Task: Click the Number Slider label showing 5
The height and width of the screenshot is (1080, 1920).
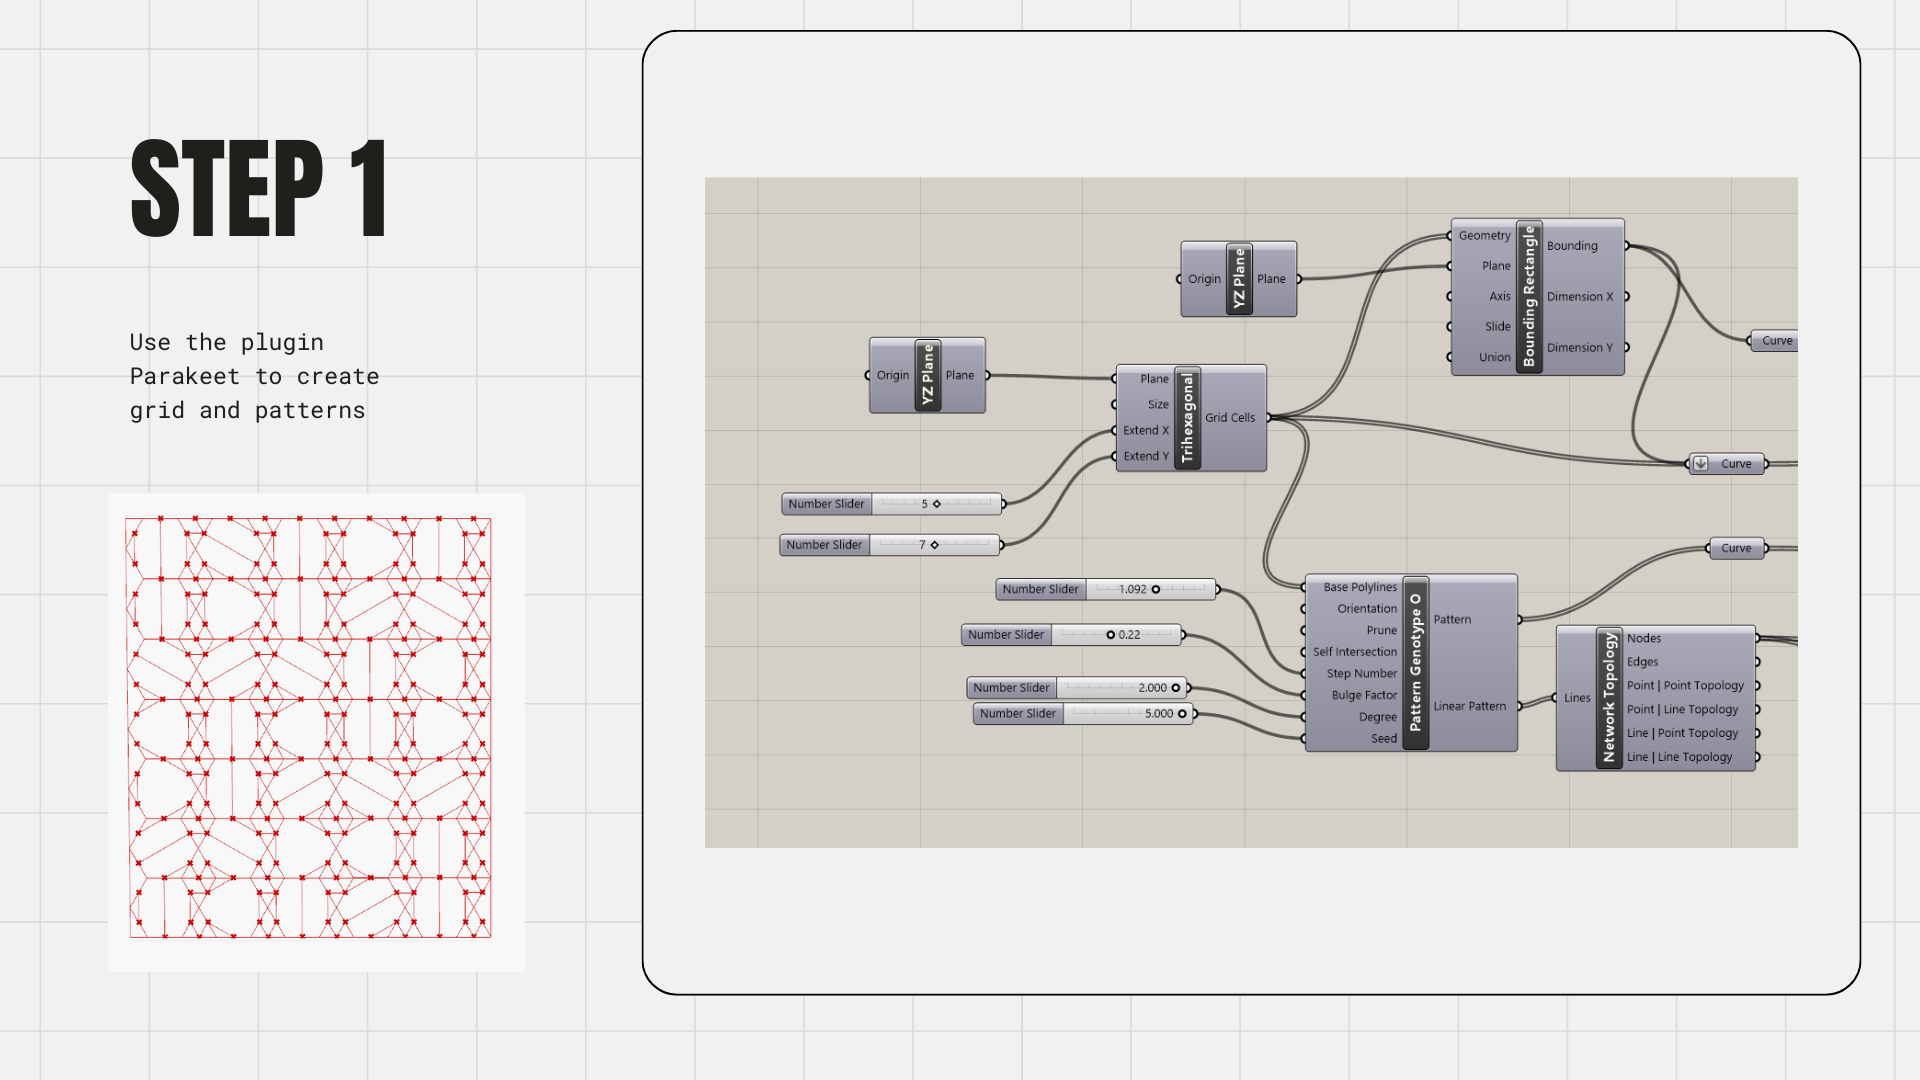Action: click(x=826, y=504)
